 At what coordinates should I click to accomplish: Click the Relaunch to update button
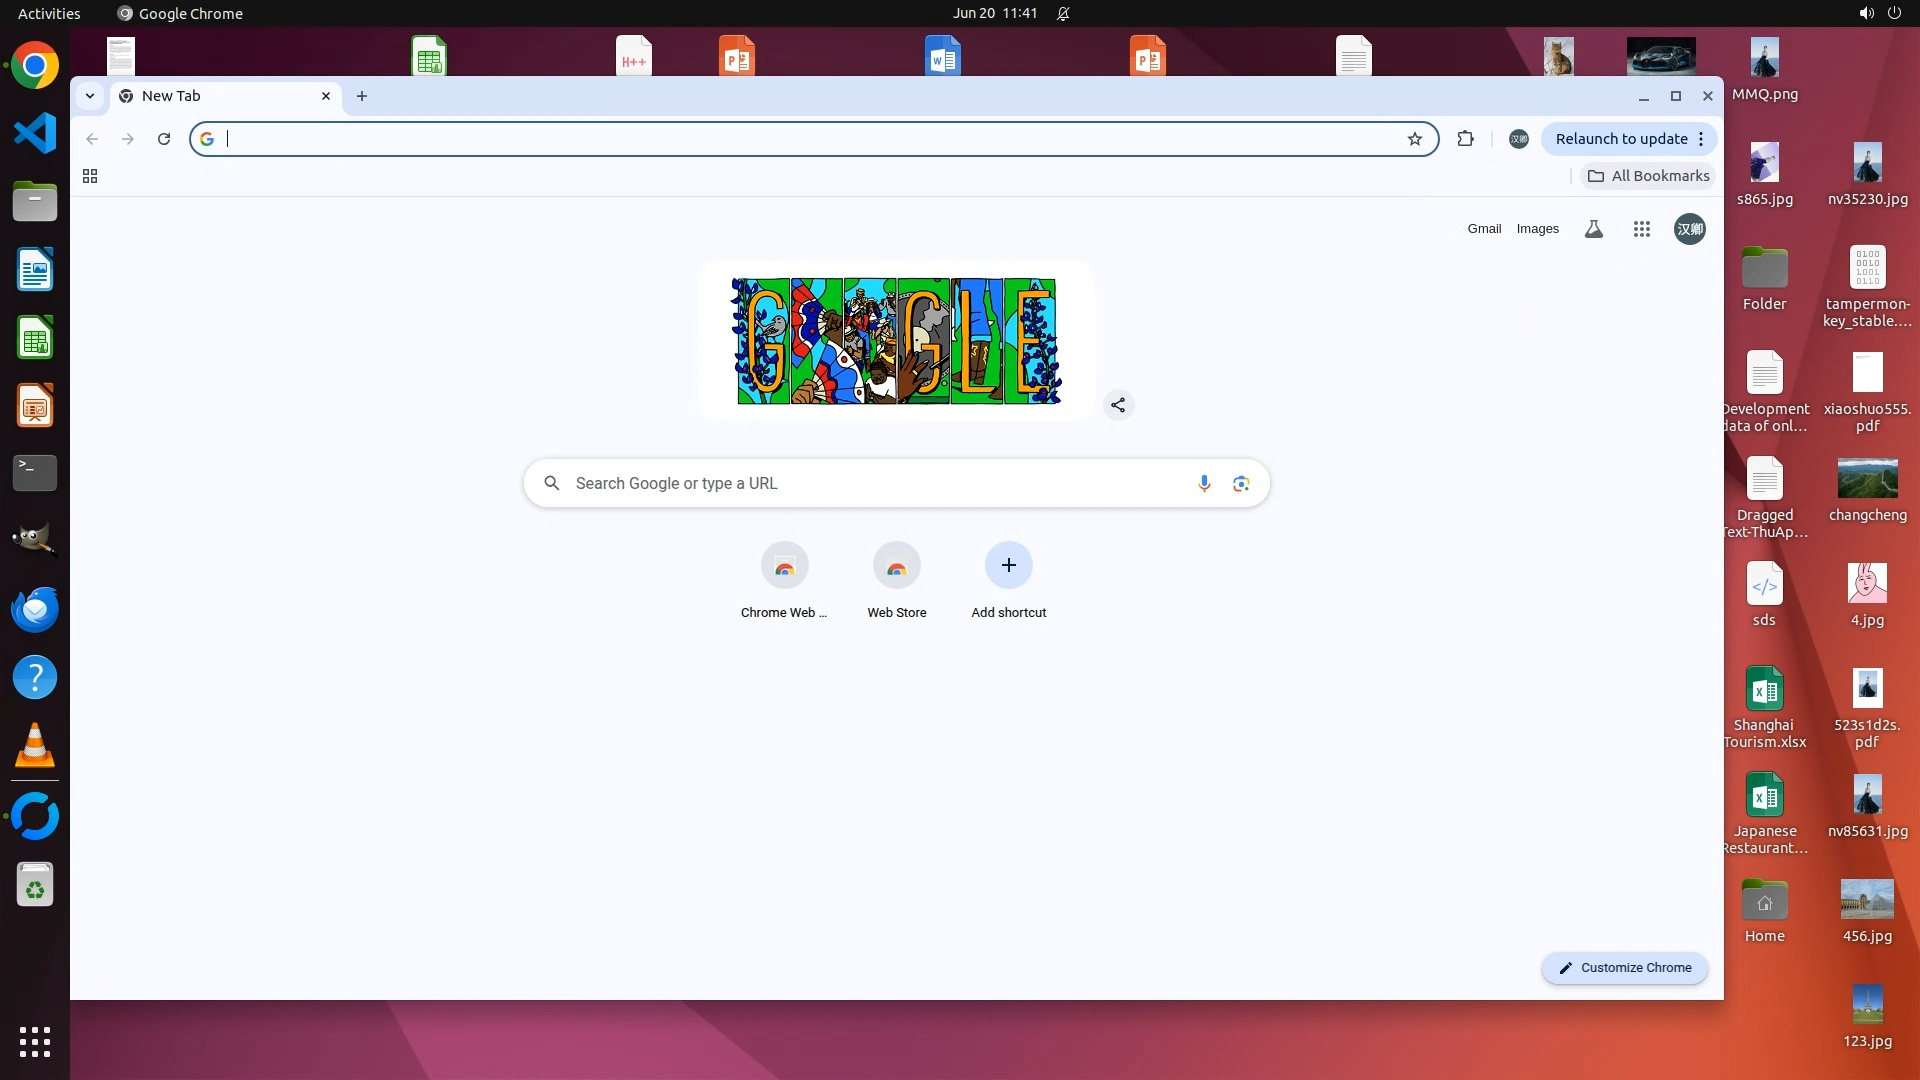(1620, 139)
